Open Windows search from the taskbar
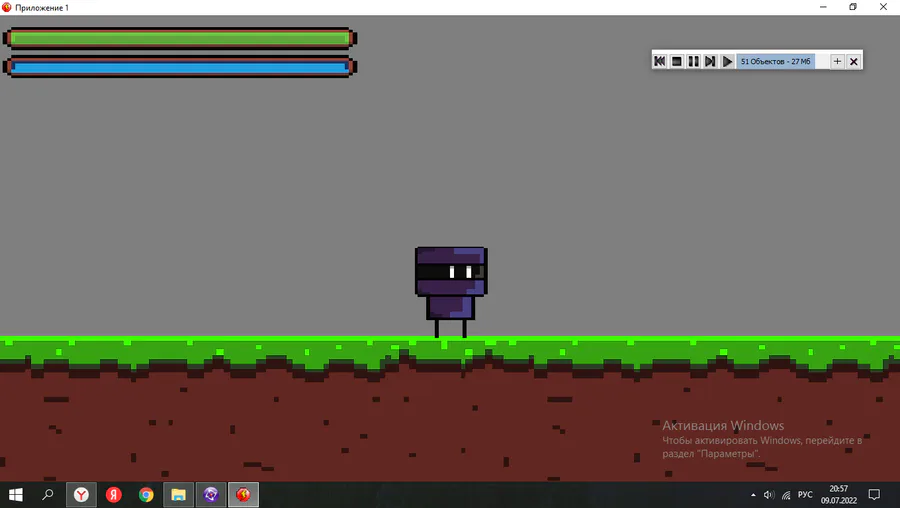Screen dimensions: 900x508 tap(48, 494)
